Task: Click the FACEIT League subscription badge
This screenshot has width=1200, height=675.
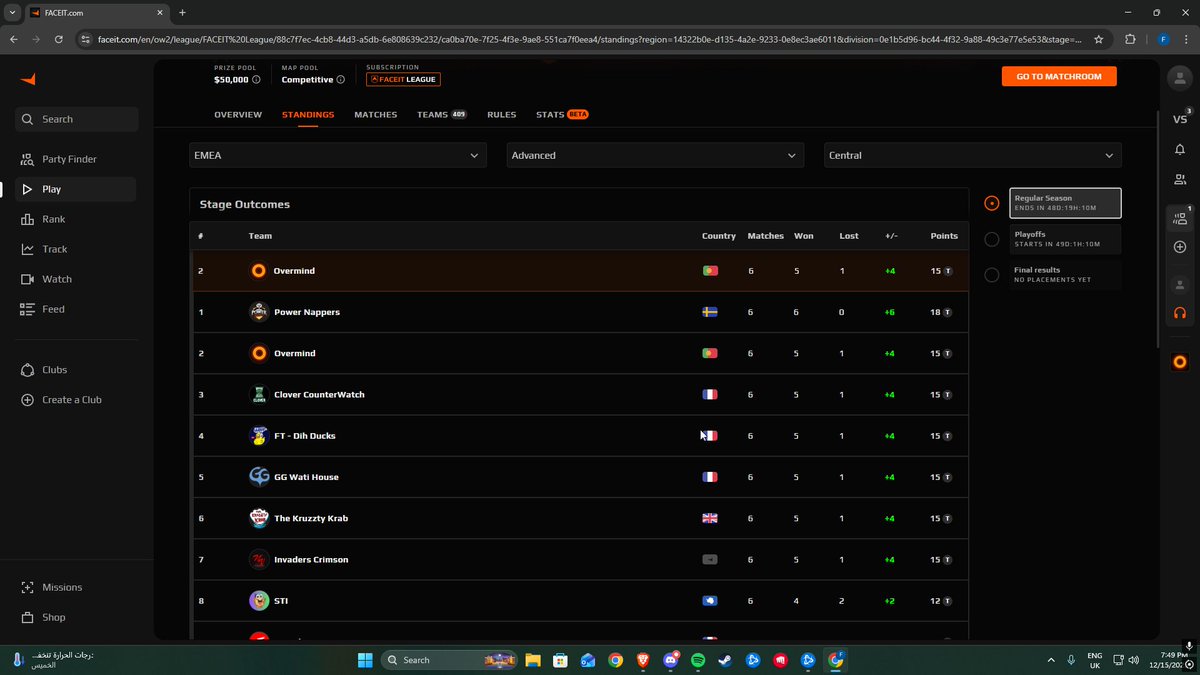Action: [x=403, y=79]
